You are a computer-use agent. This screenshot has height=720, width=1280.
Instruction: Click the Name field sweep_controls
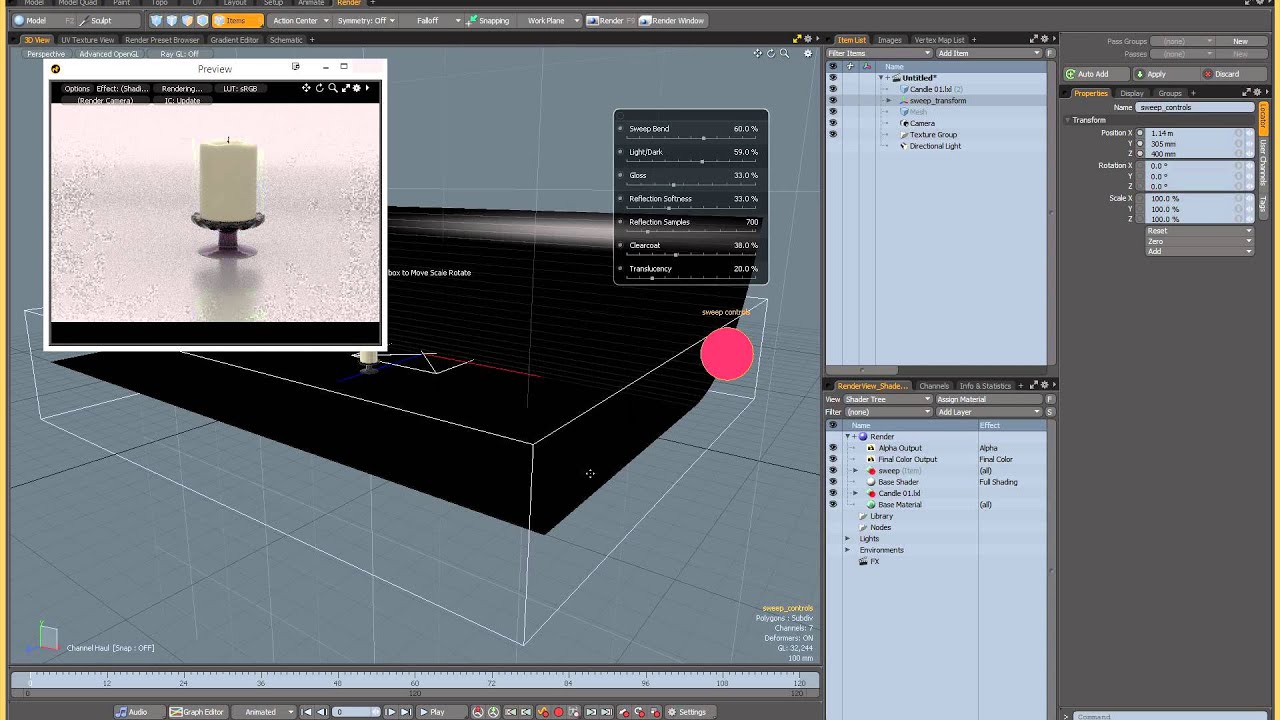click(1195, 107)
